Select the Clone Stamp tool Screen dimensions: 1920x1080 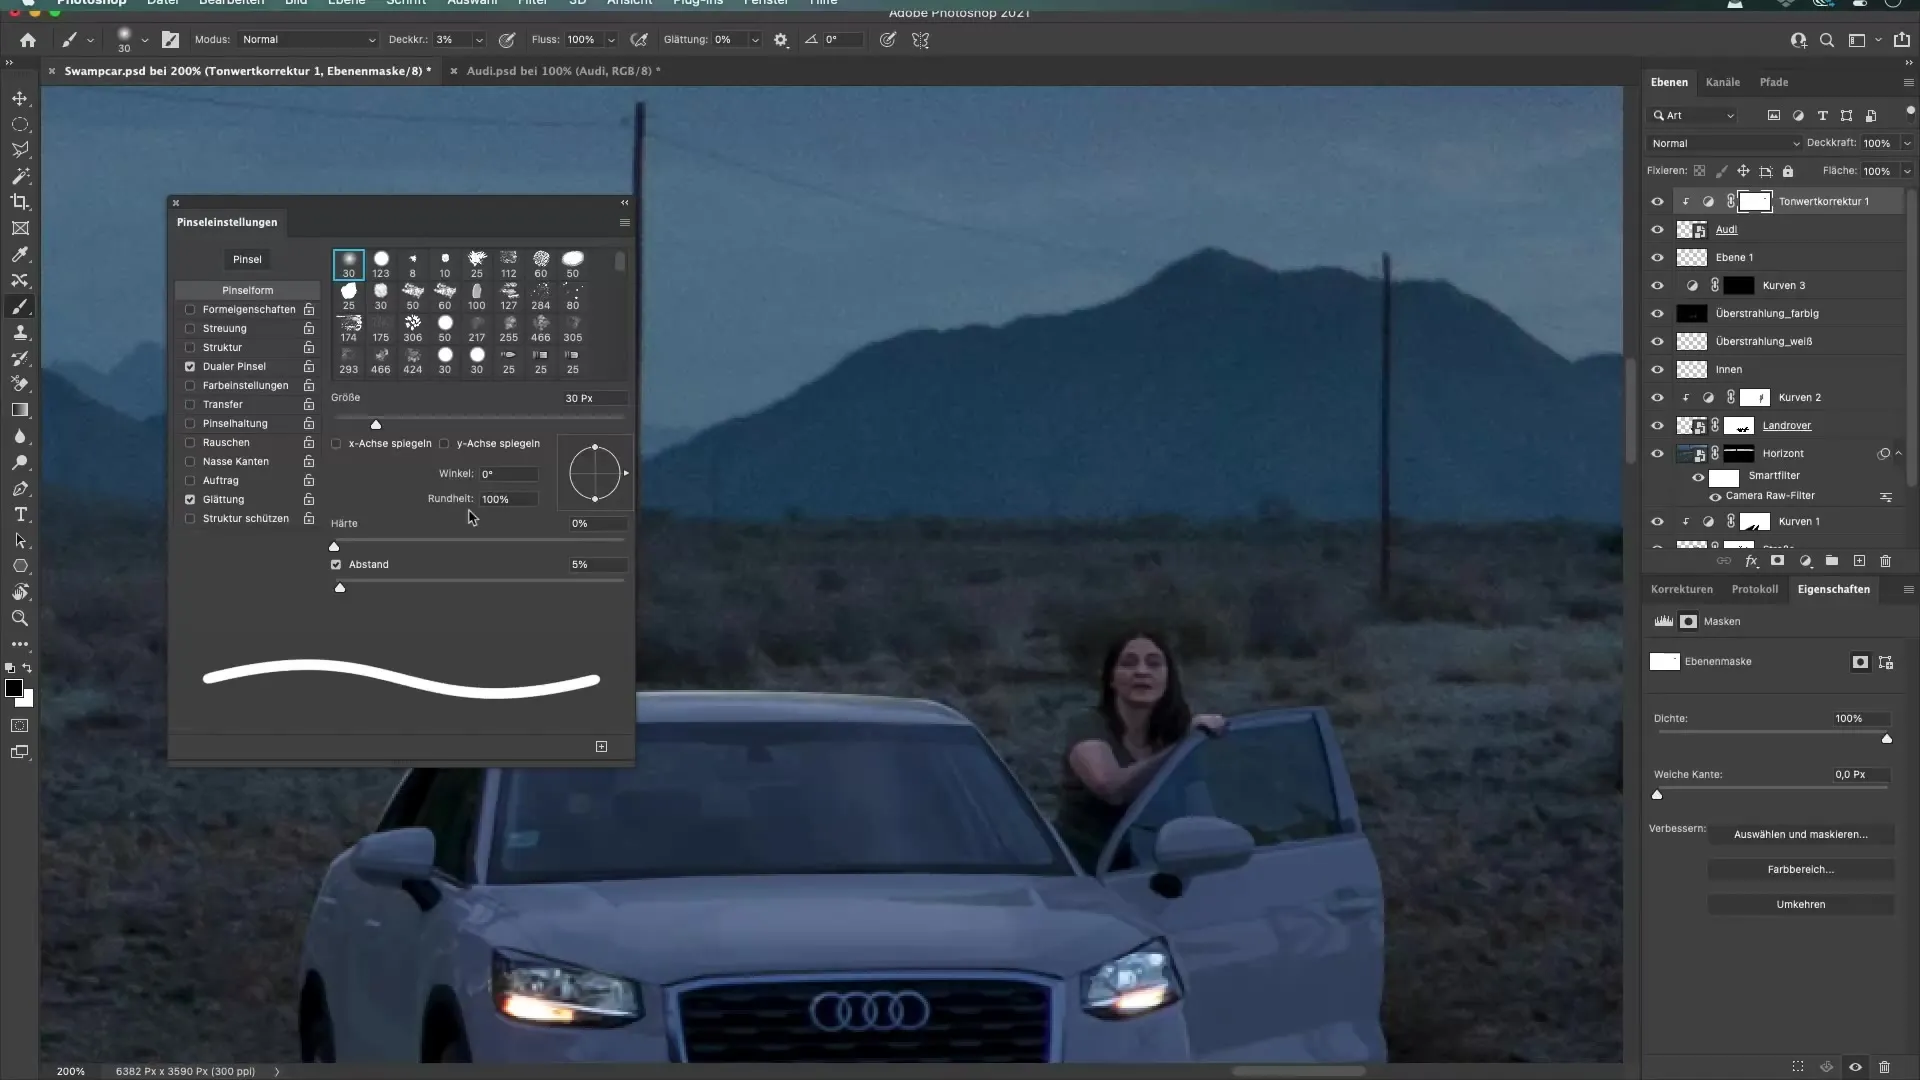[x=20, y=333]
